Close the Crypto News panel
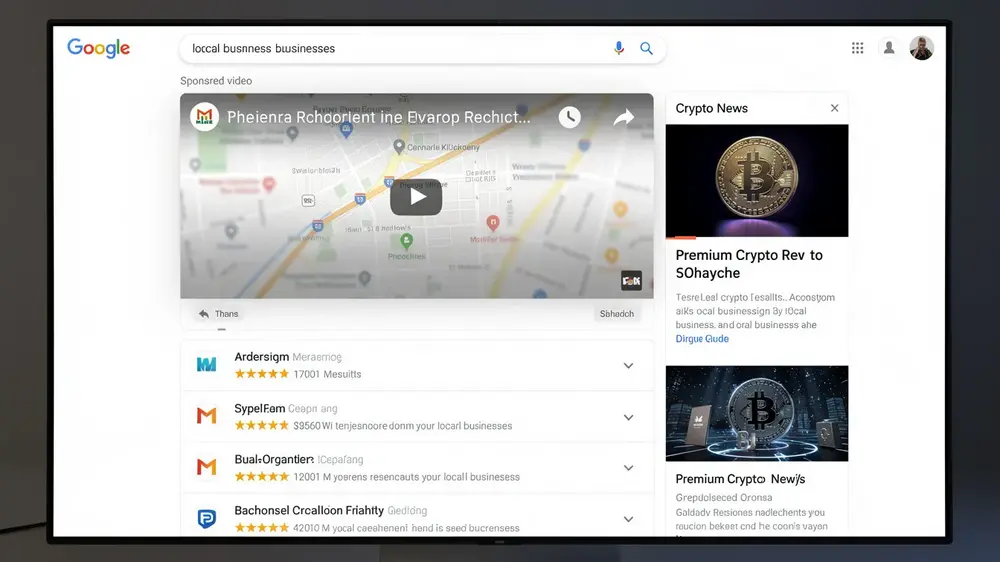The width and height of the screenshot is (1000, 562). coord(834,108)
